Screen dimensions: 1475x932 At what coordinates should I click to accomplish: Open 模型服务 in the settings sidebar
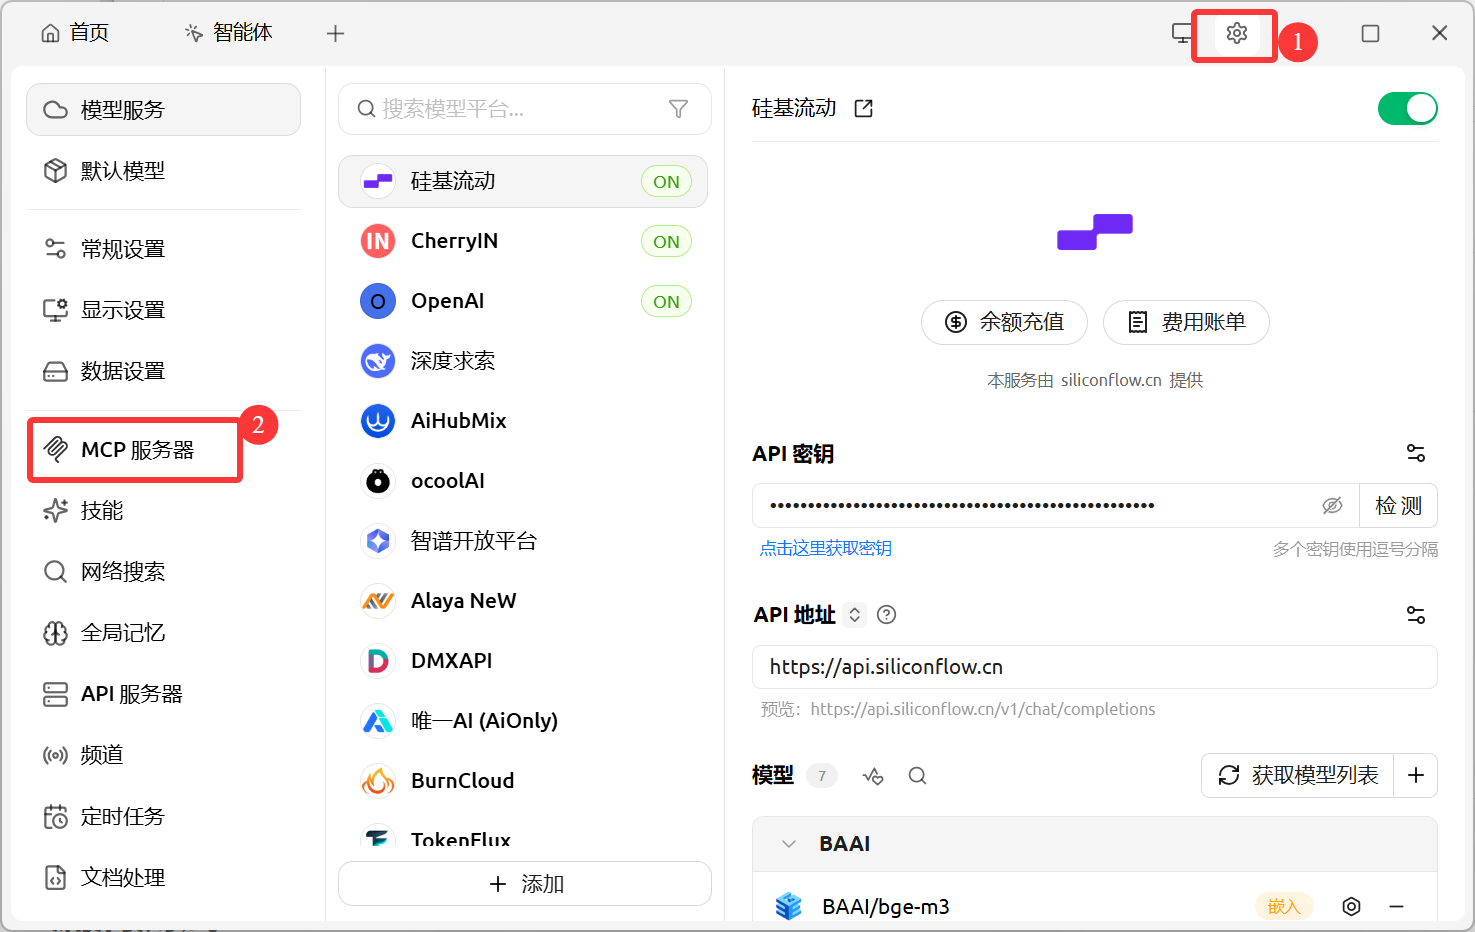(x=163, y=110)
